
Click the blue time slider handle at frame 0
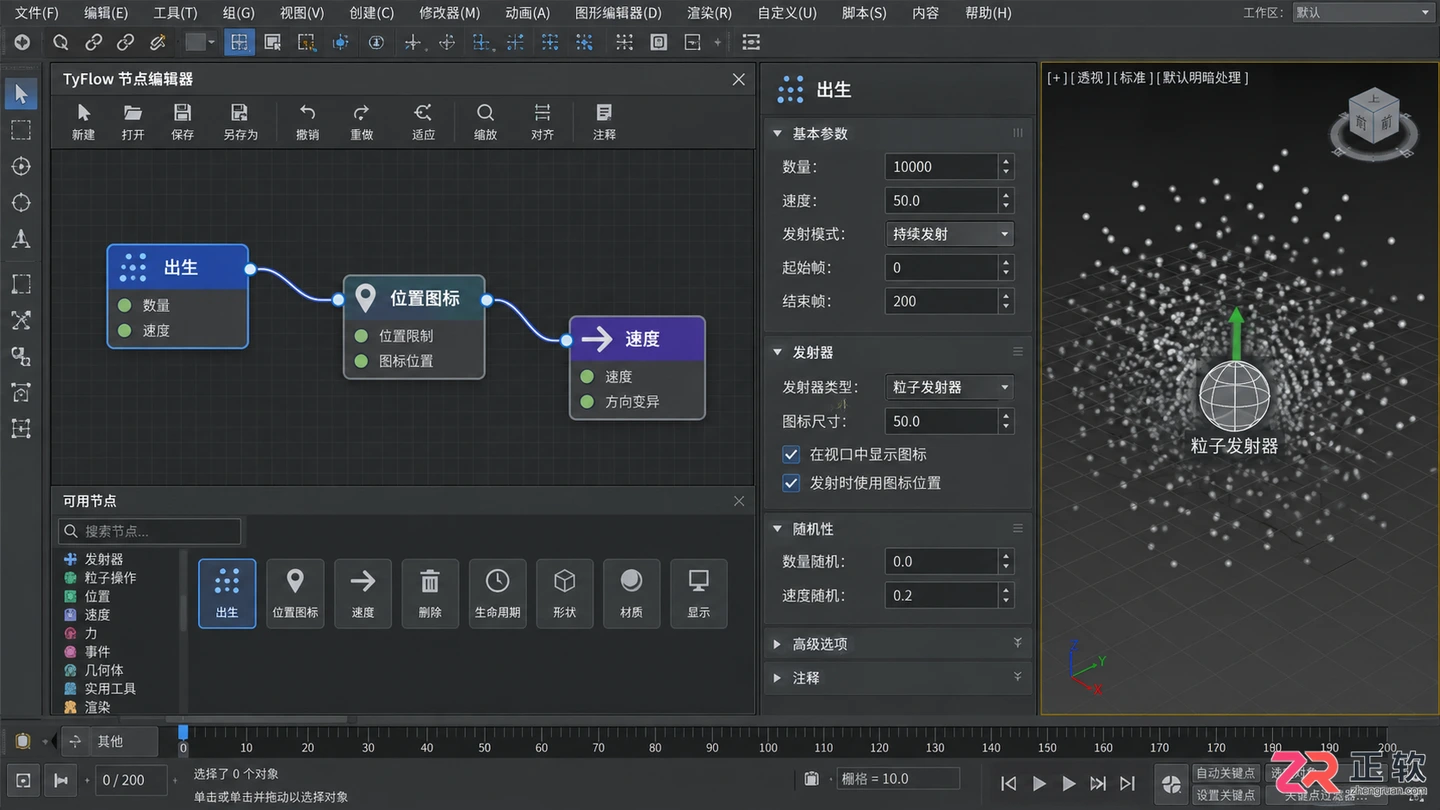[x=183, y=732]
